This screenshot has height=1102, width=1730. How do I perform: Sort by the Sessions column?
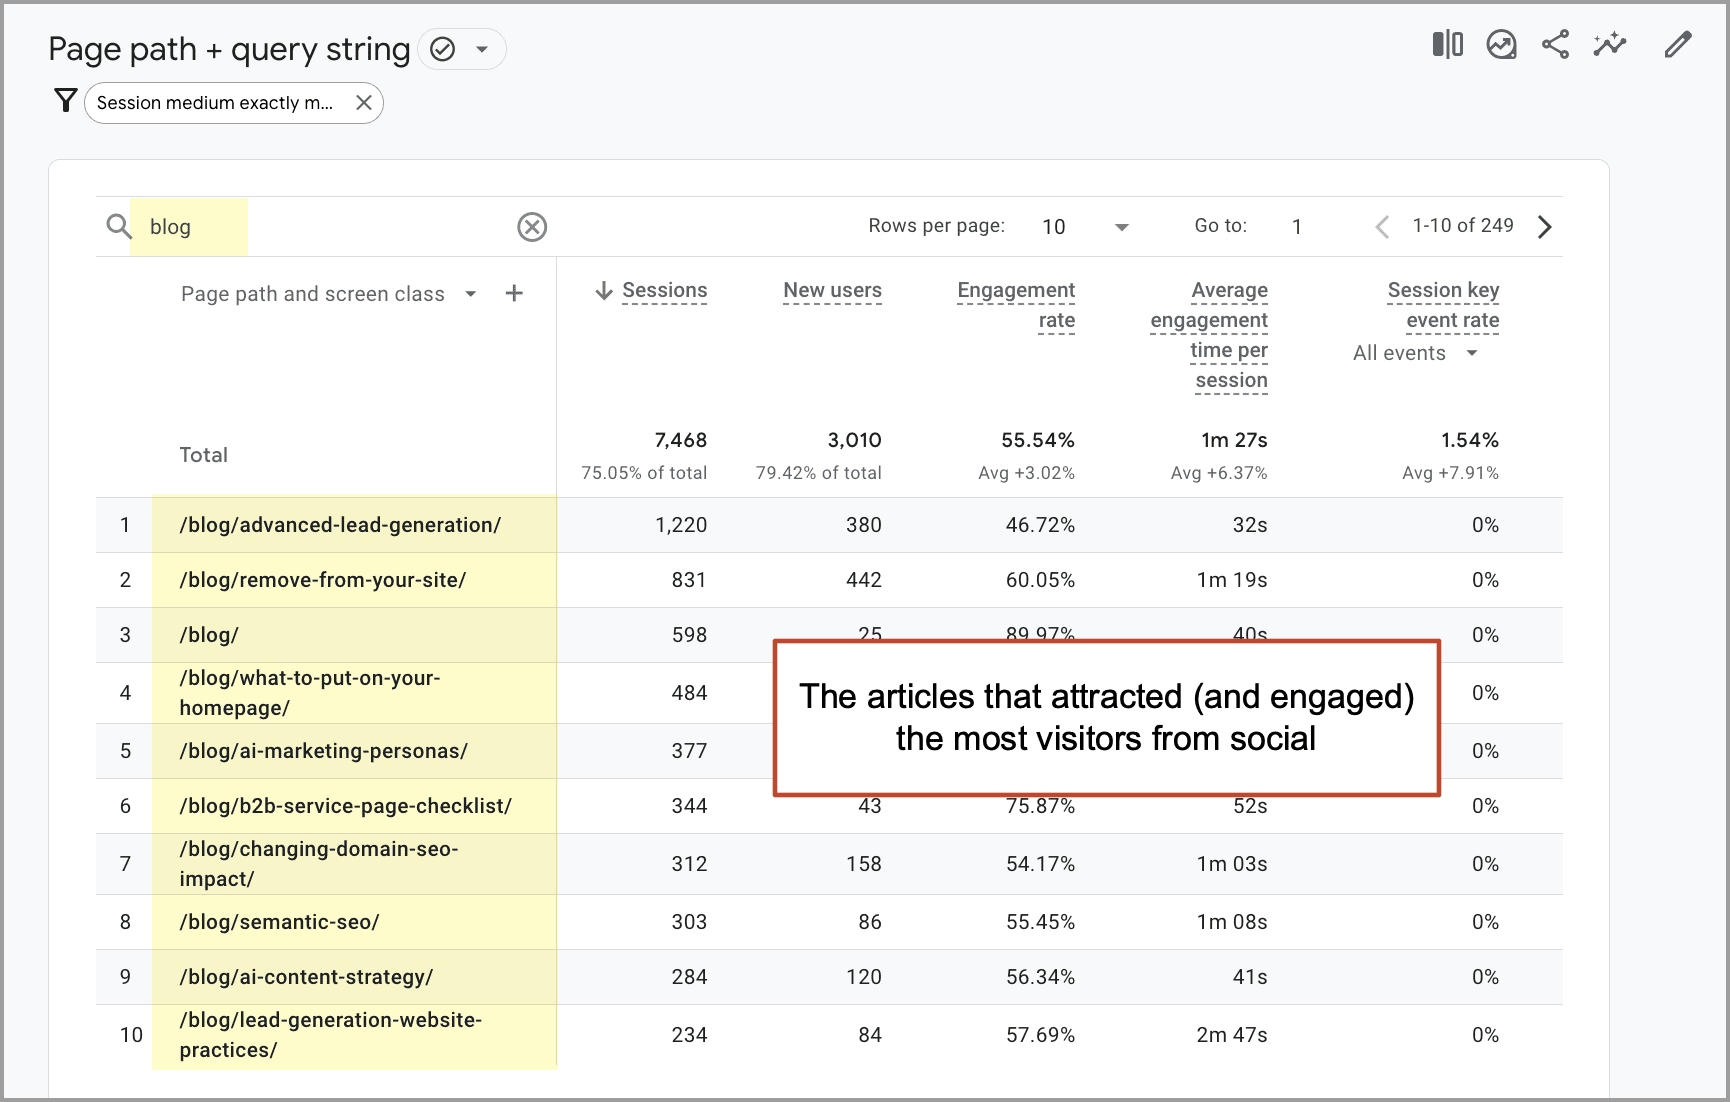(x=664, y=291)
